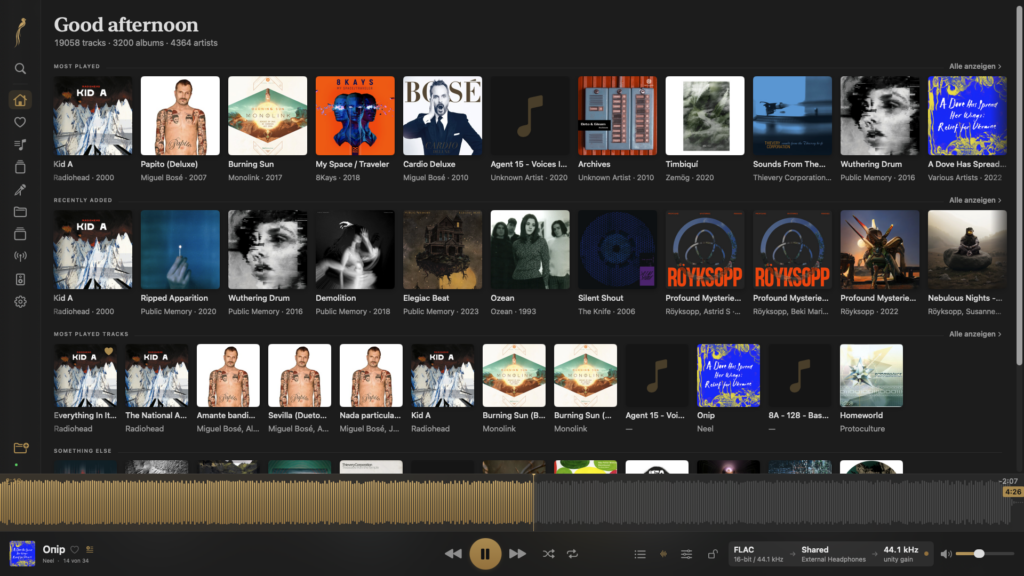Viewport: 1024px width, 576px height.
Task: Click the 'Monolink · 2017' album subtitle
Action: click(253, 178)
